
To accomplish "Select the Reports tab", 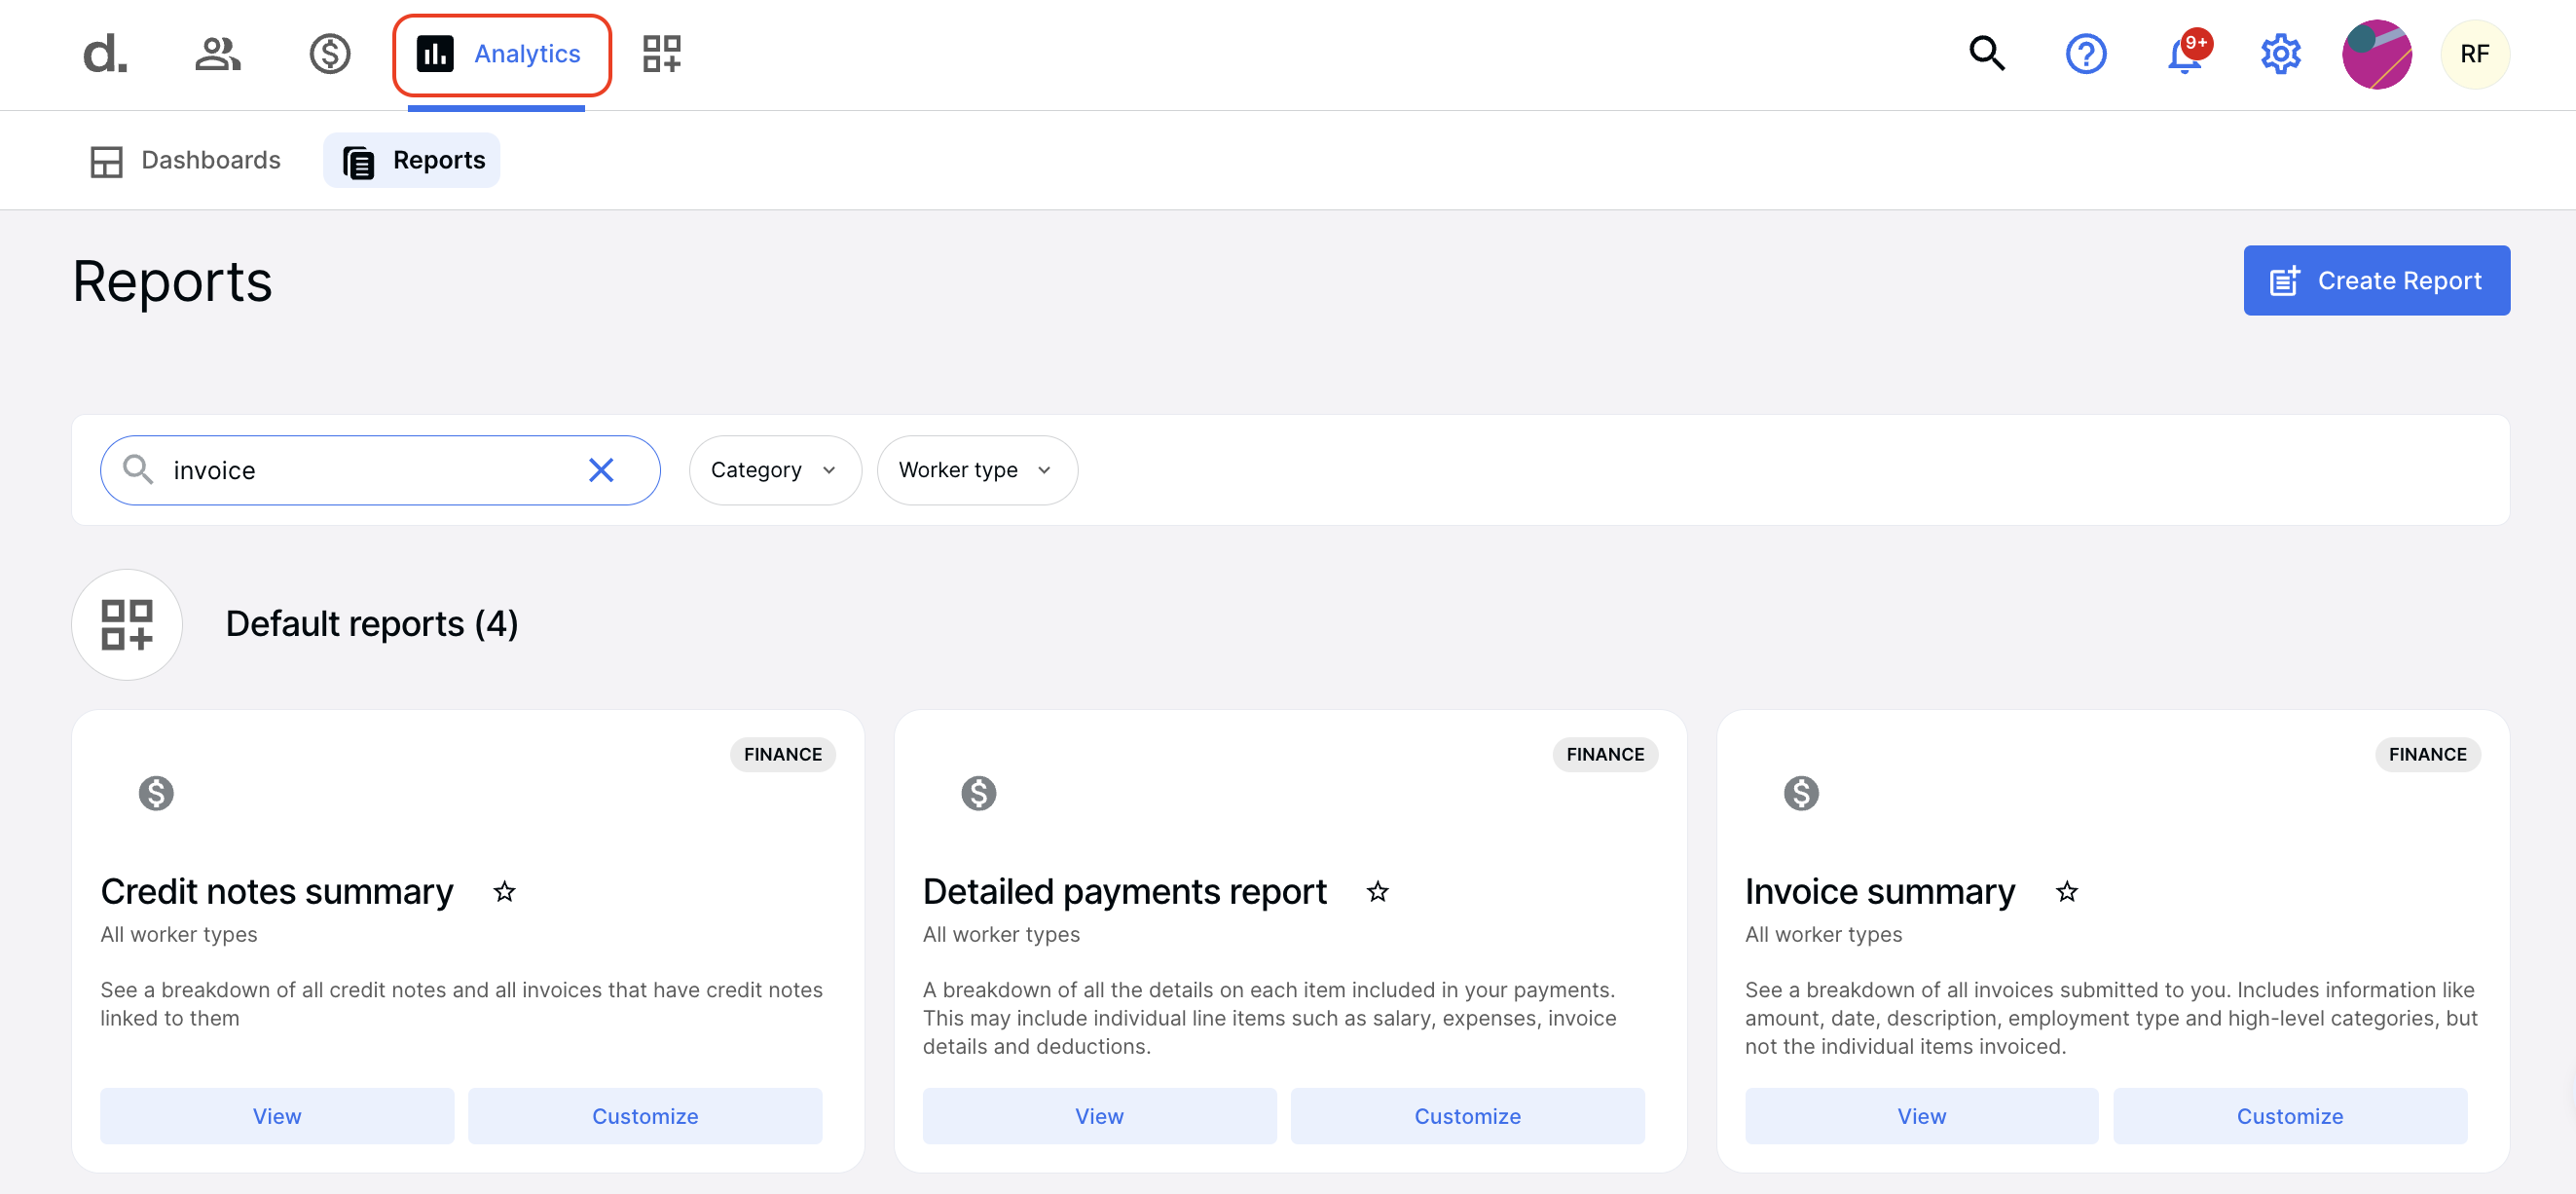I will coord(411,160).
